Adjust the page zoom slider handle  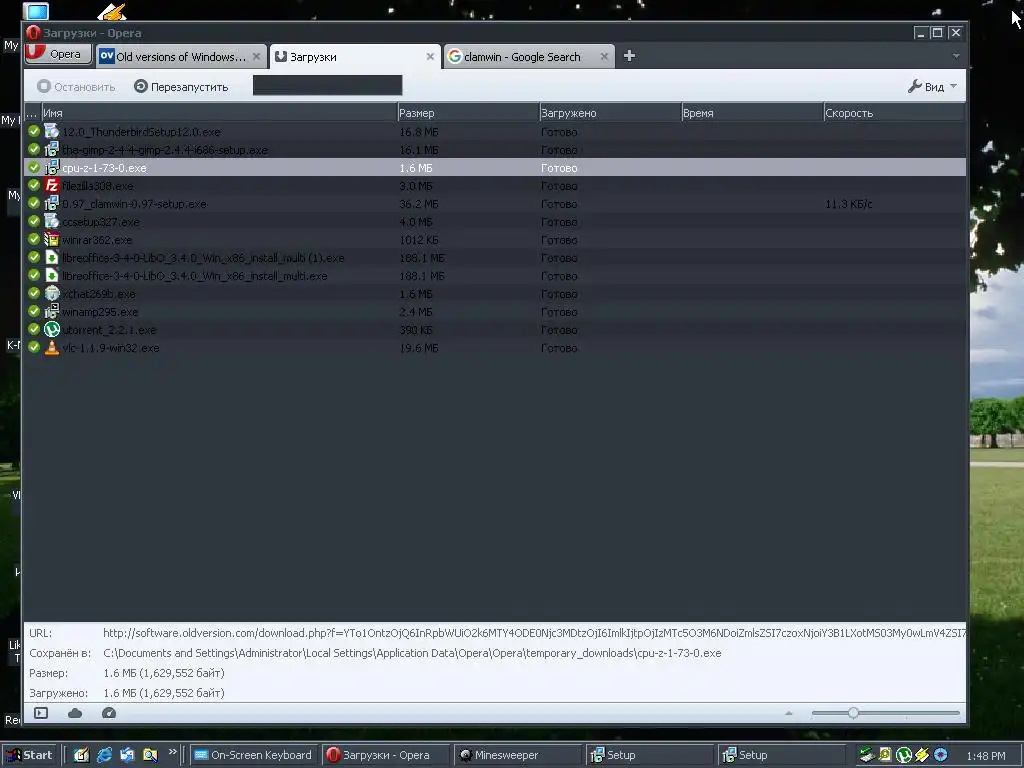[853, 713]
